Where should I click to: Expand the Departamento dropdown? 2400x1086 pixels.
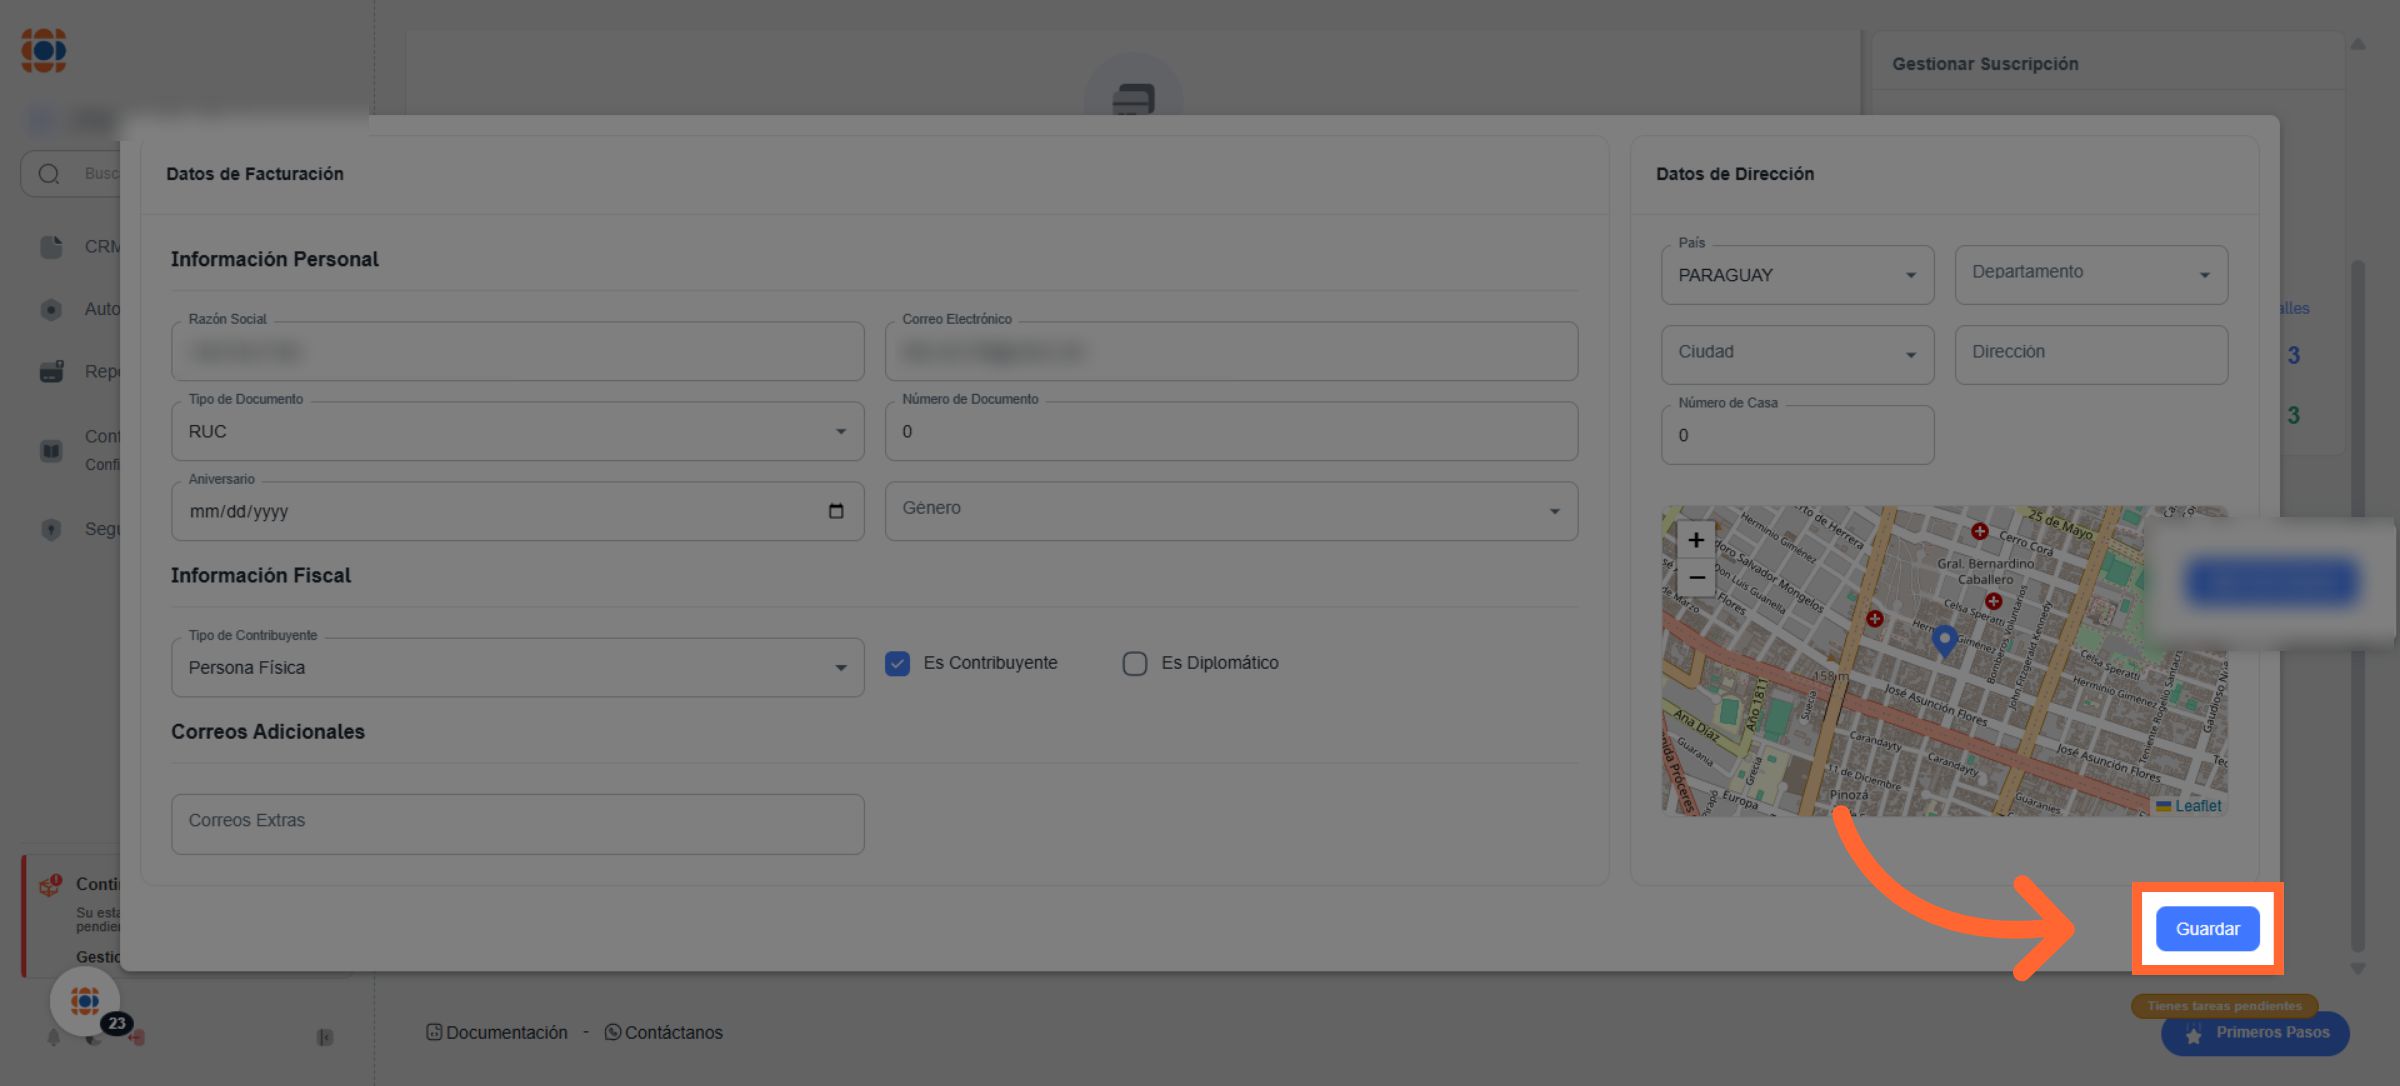tap(2090, 275)
